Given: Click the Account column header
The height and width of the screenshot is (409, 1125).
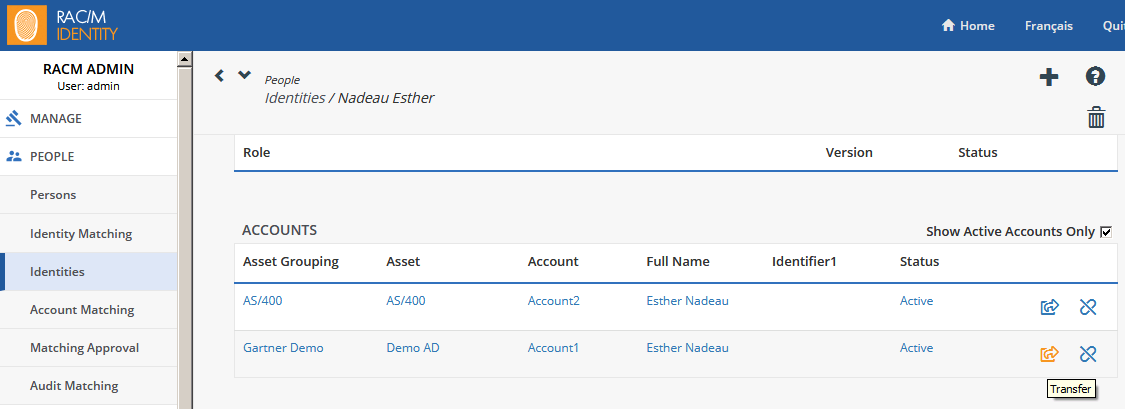Looking at the screenshot, I should [552, 262].
